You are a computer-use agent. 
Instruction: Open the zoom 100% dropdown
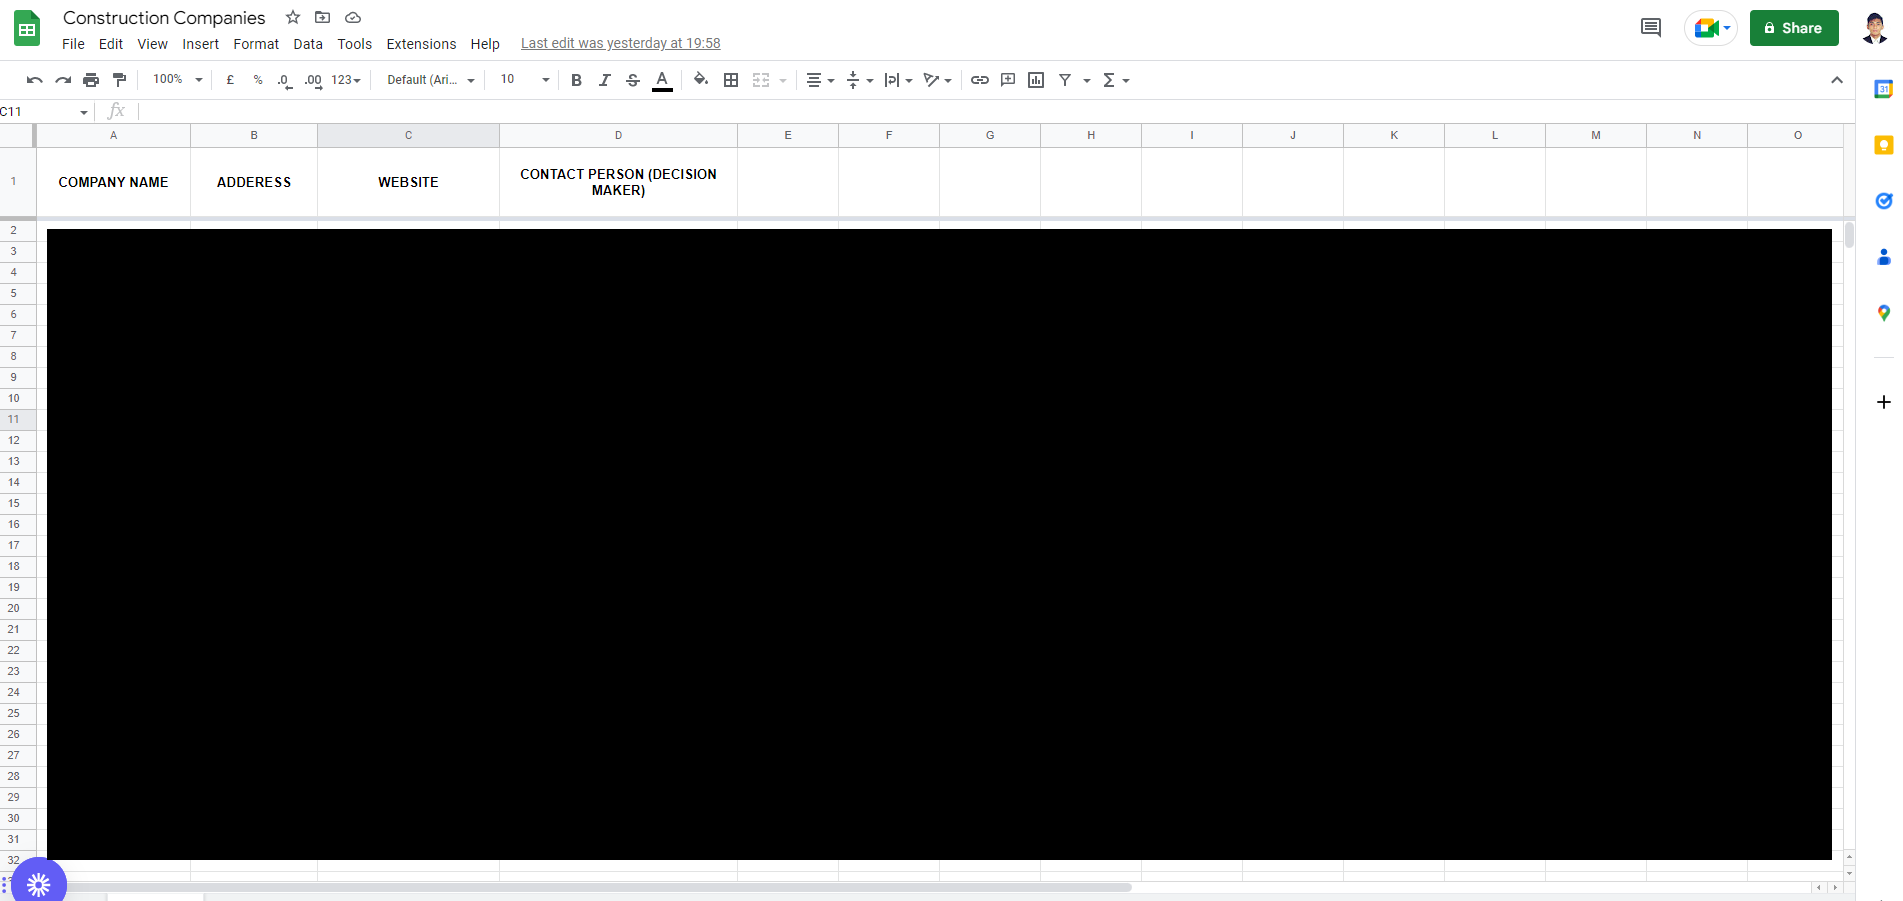click(x=177, y=80)
